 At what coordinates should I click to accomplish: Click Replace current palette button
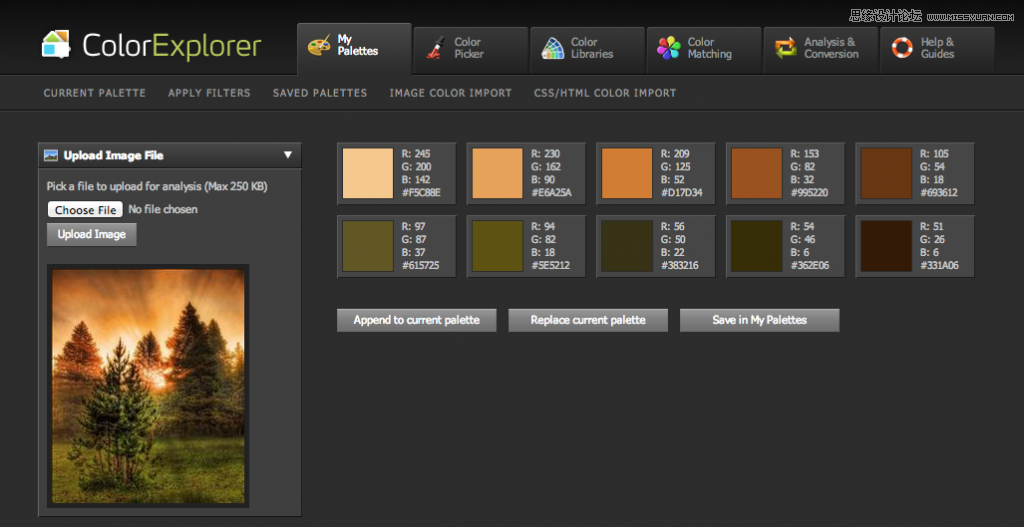588,320
